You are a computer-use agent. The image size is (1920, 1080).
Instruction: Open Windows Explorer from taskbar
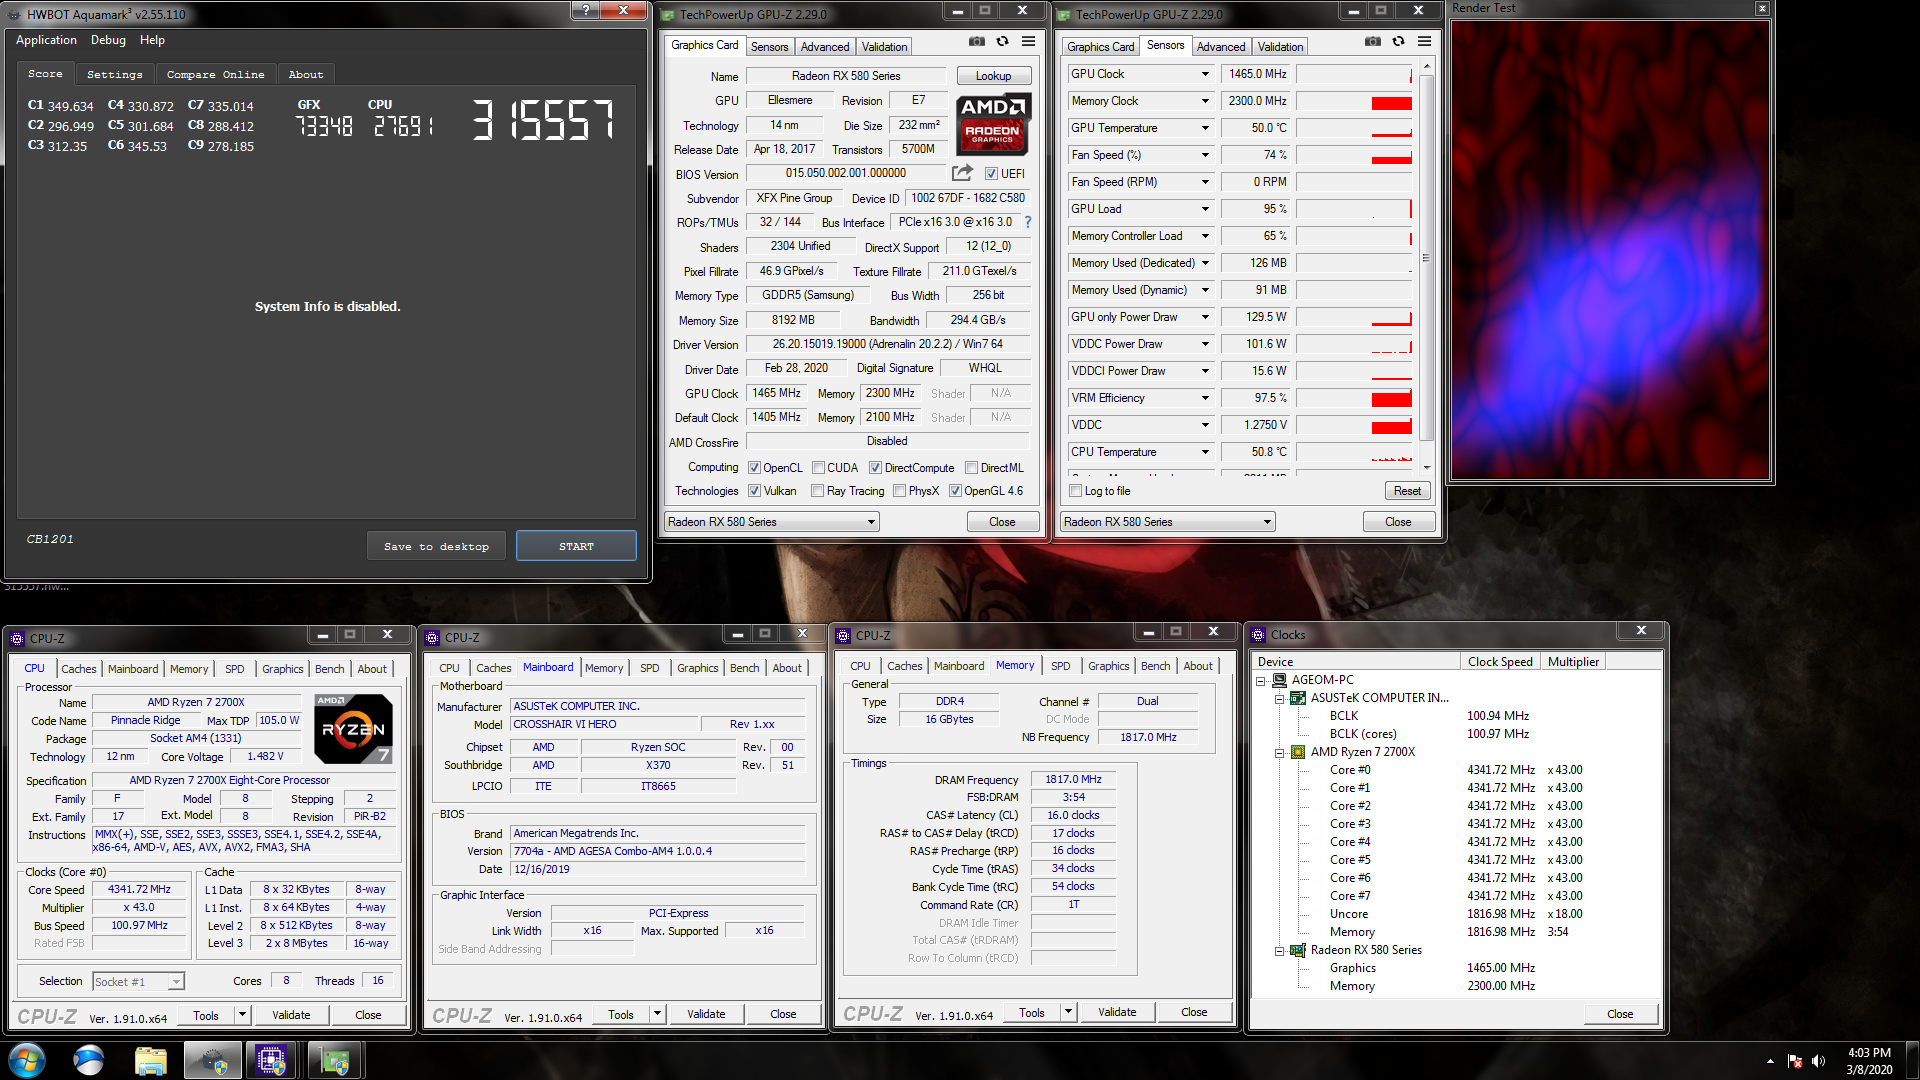150,1060
